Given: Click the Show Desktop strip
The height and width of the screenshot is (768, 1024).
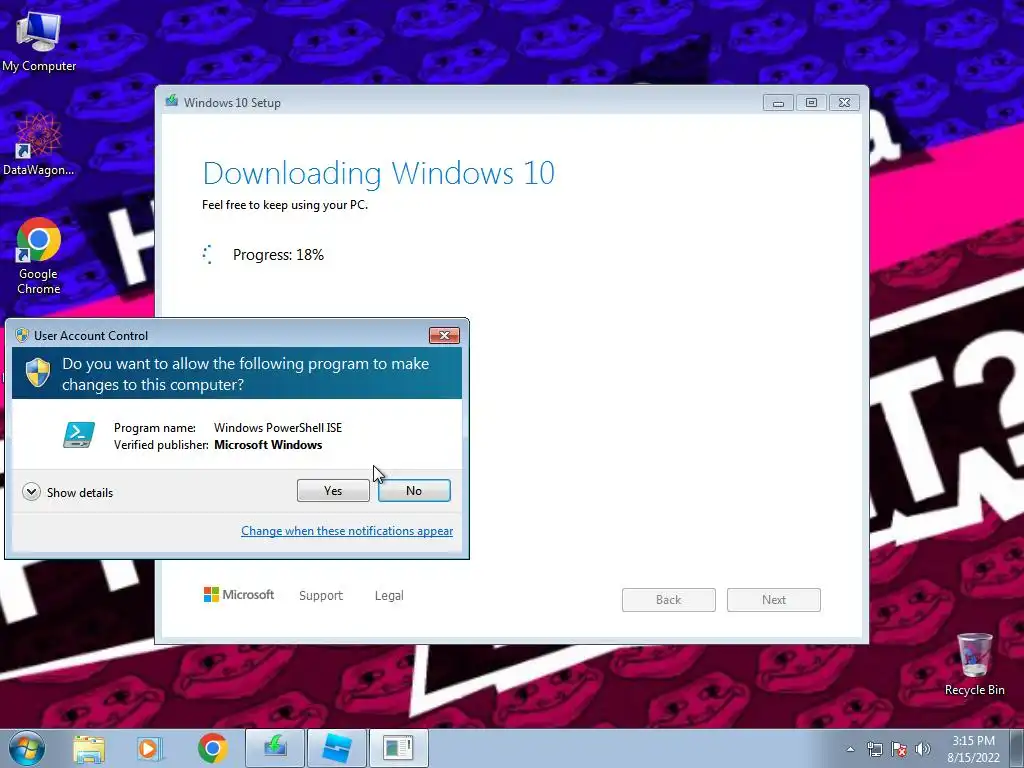Looking at the screenshot, I should coord(1017,748).
